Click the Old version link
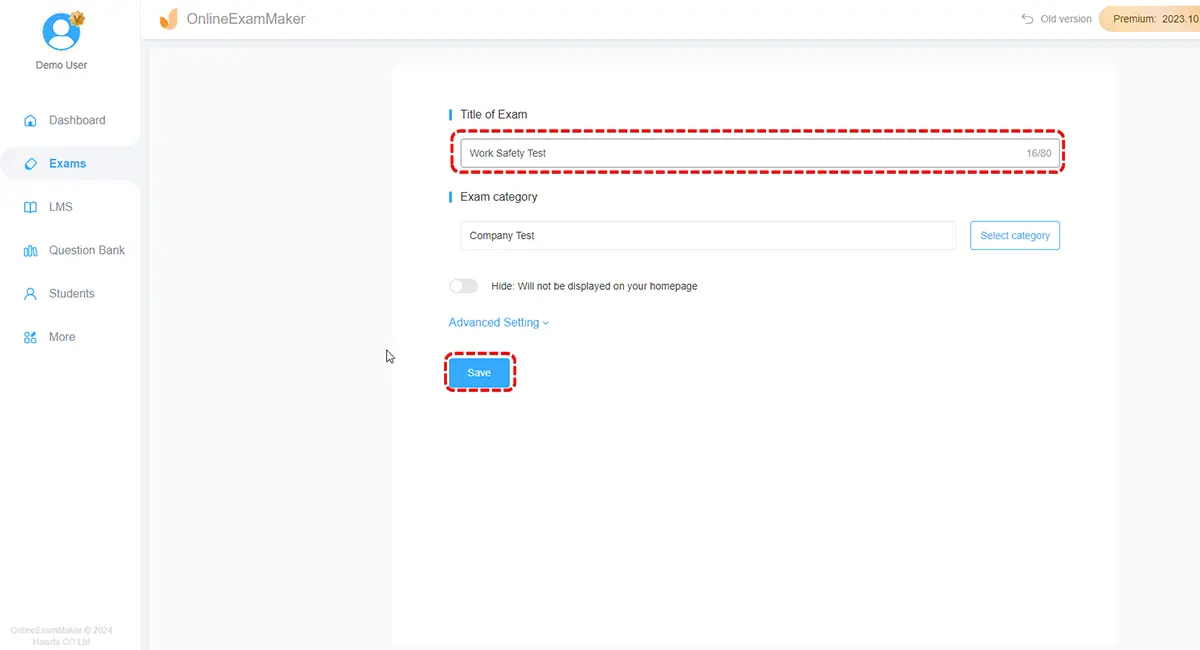The image size is (1200, 650). pos(1065,19)
